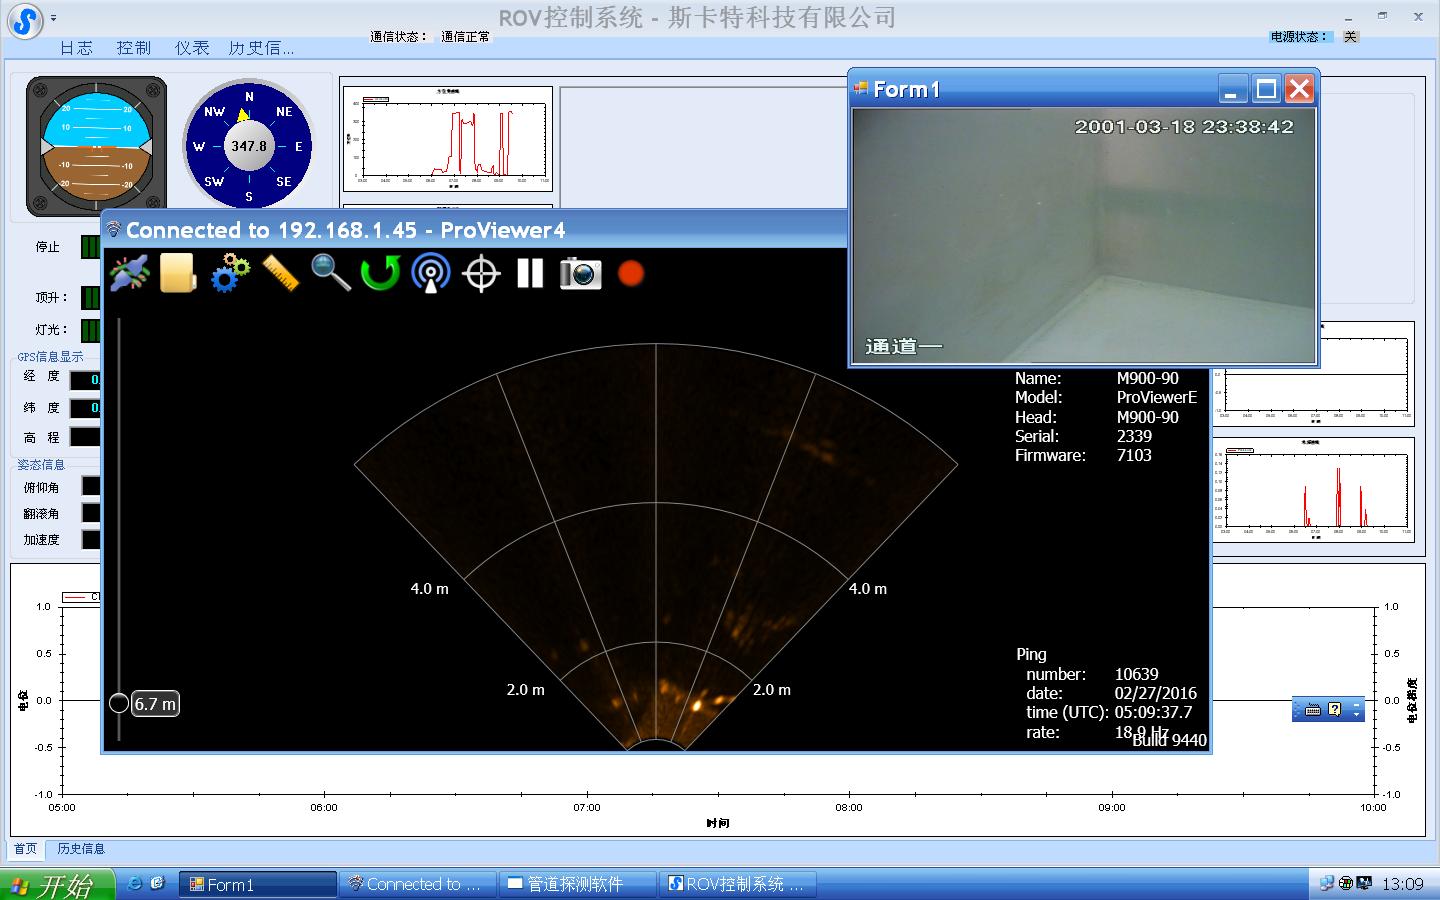Click the 俯仰角 value field
1440x900 pixels.
coord(91,487)
